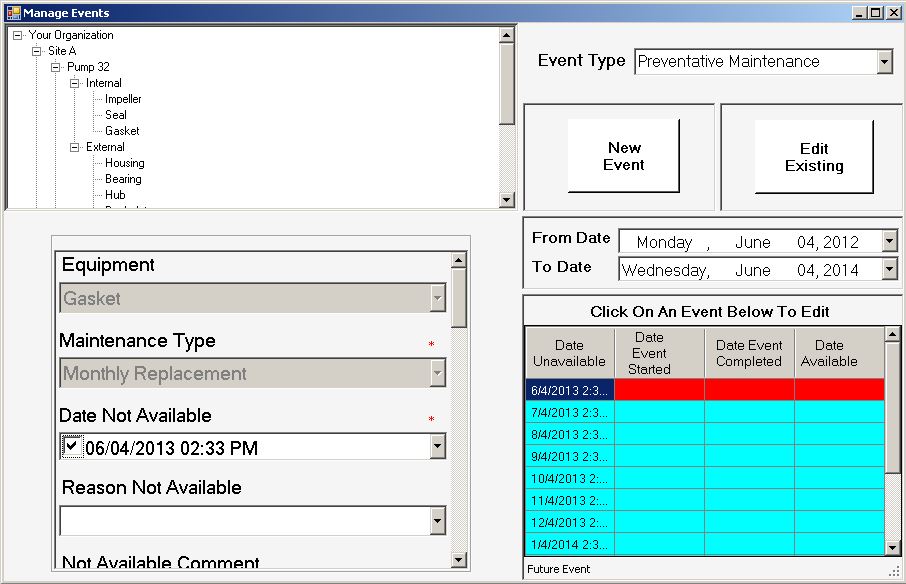Select Bearing in the equipment tree
The image size is (906, 584).
pos(123,179)
